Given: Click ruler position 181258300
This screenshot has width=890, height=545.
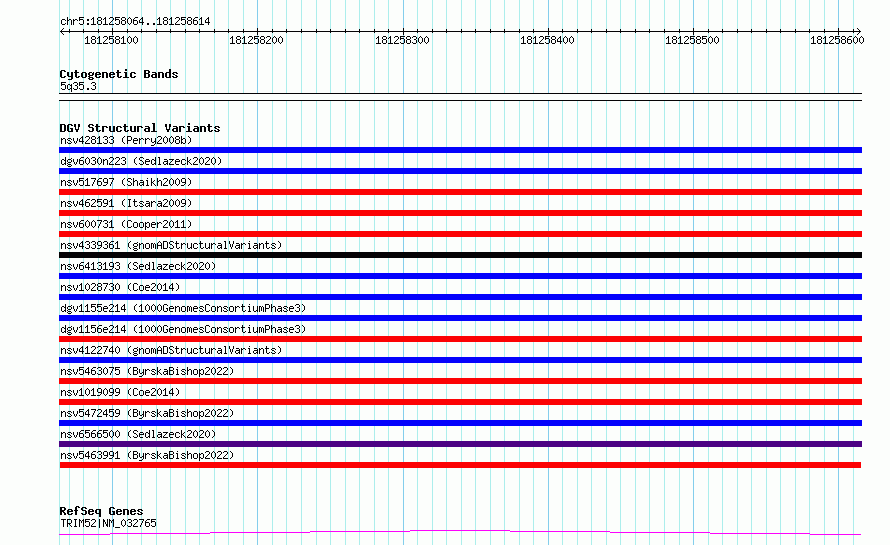Looking at the screenshot, I should tap(402, 40).
